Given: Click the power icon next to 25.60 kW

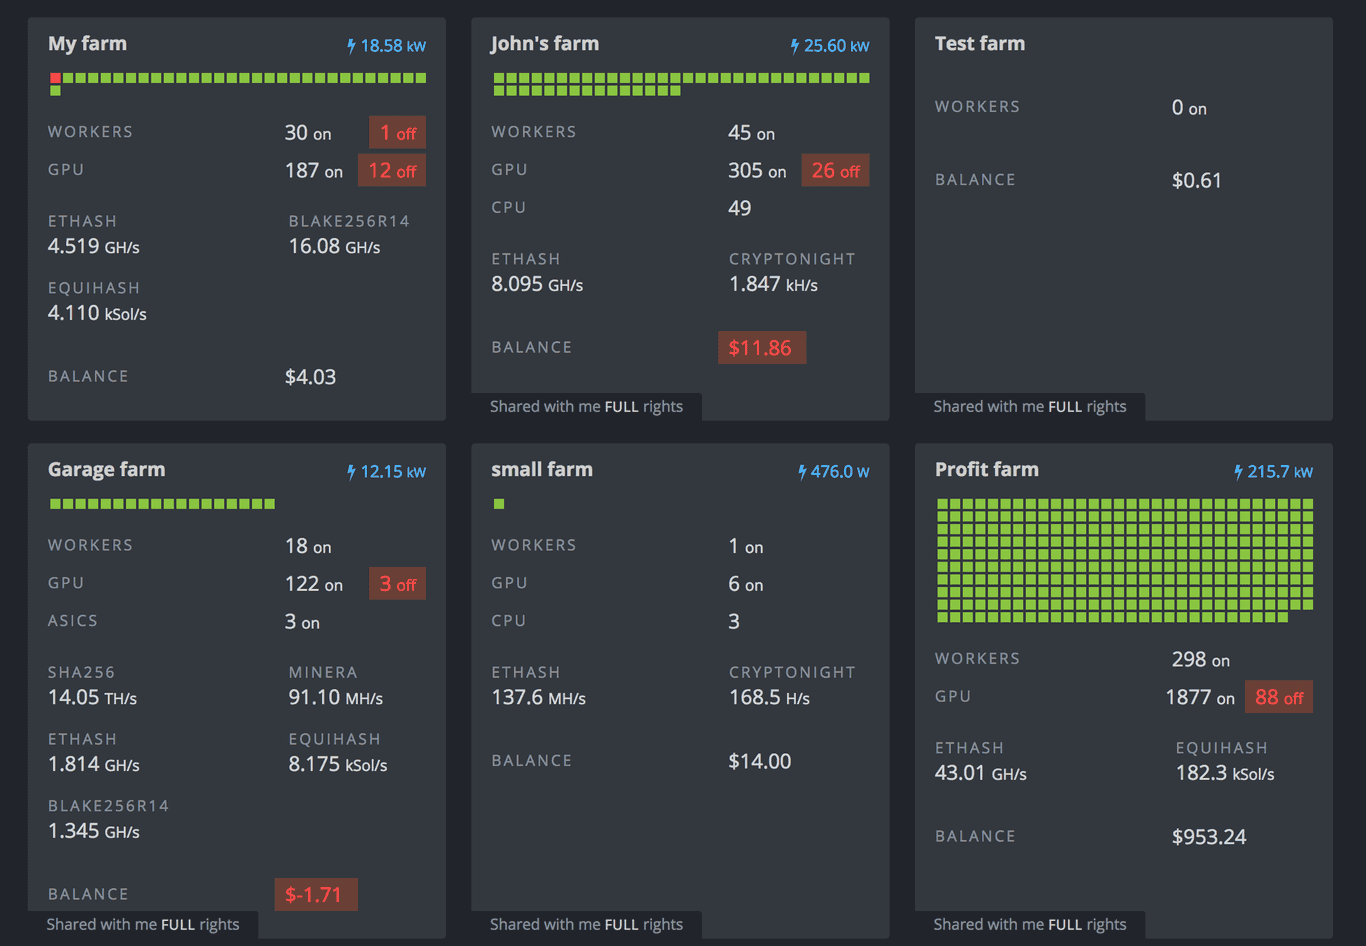Looking at the screenshot, I should [x=793, y=45].
